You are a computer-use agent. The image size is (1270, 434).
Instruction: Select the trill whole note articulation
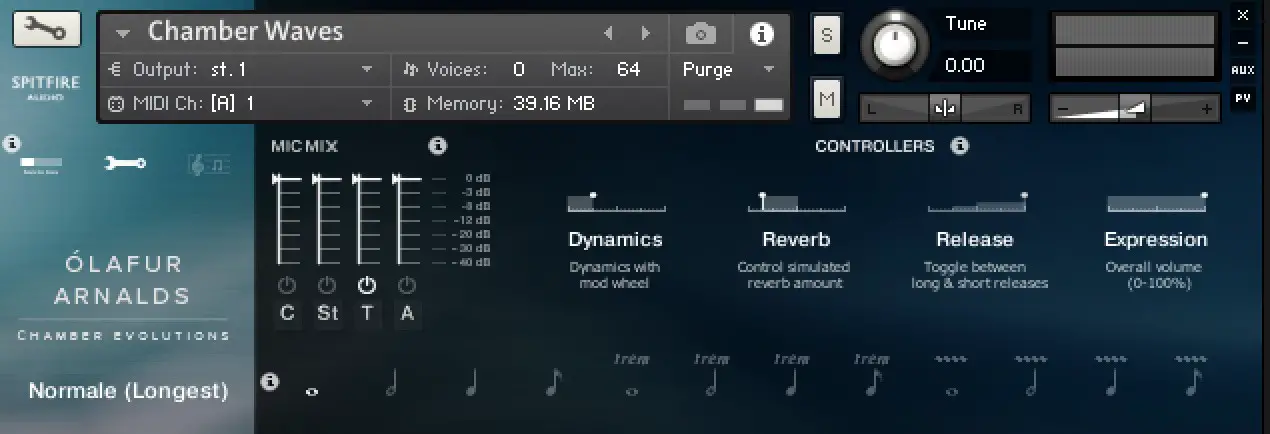(951, 377)
